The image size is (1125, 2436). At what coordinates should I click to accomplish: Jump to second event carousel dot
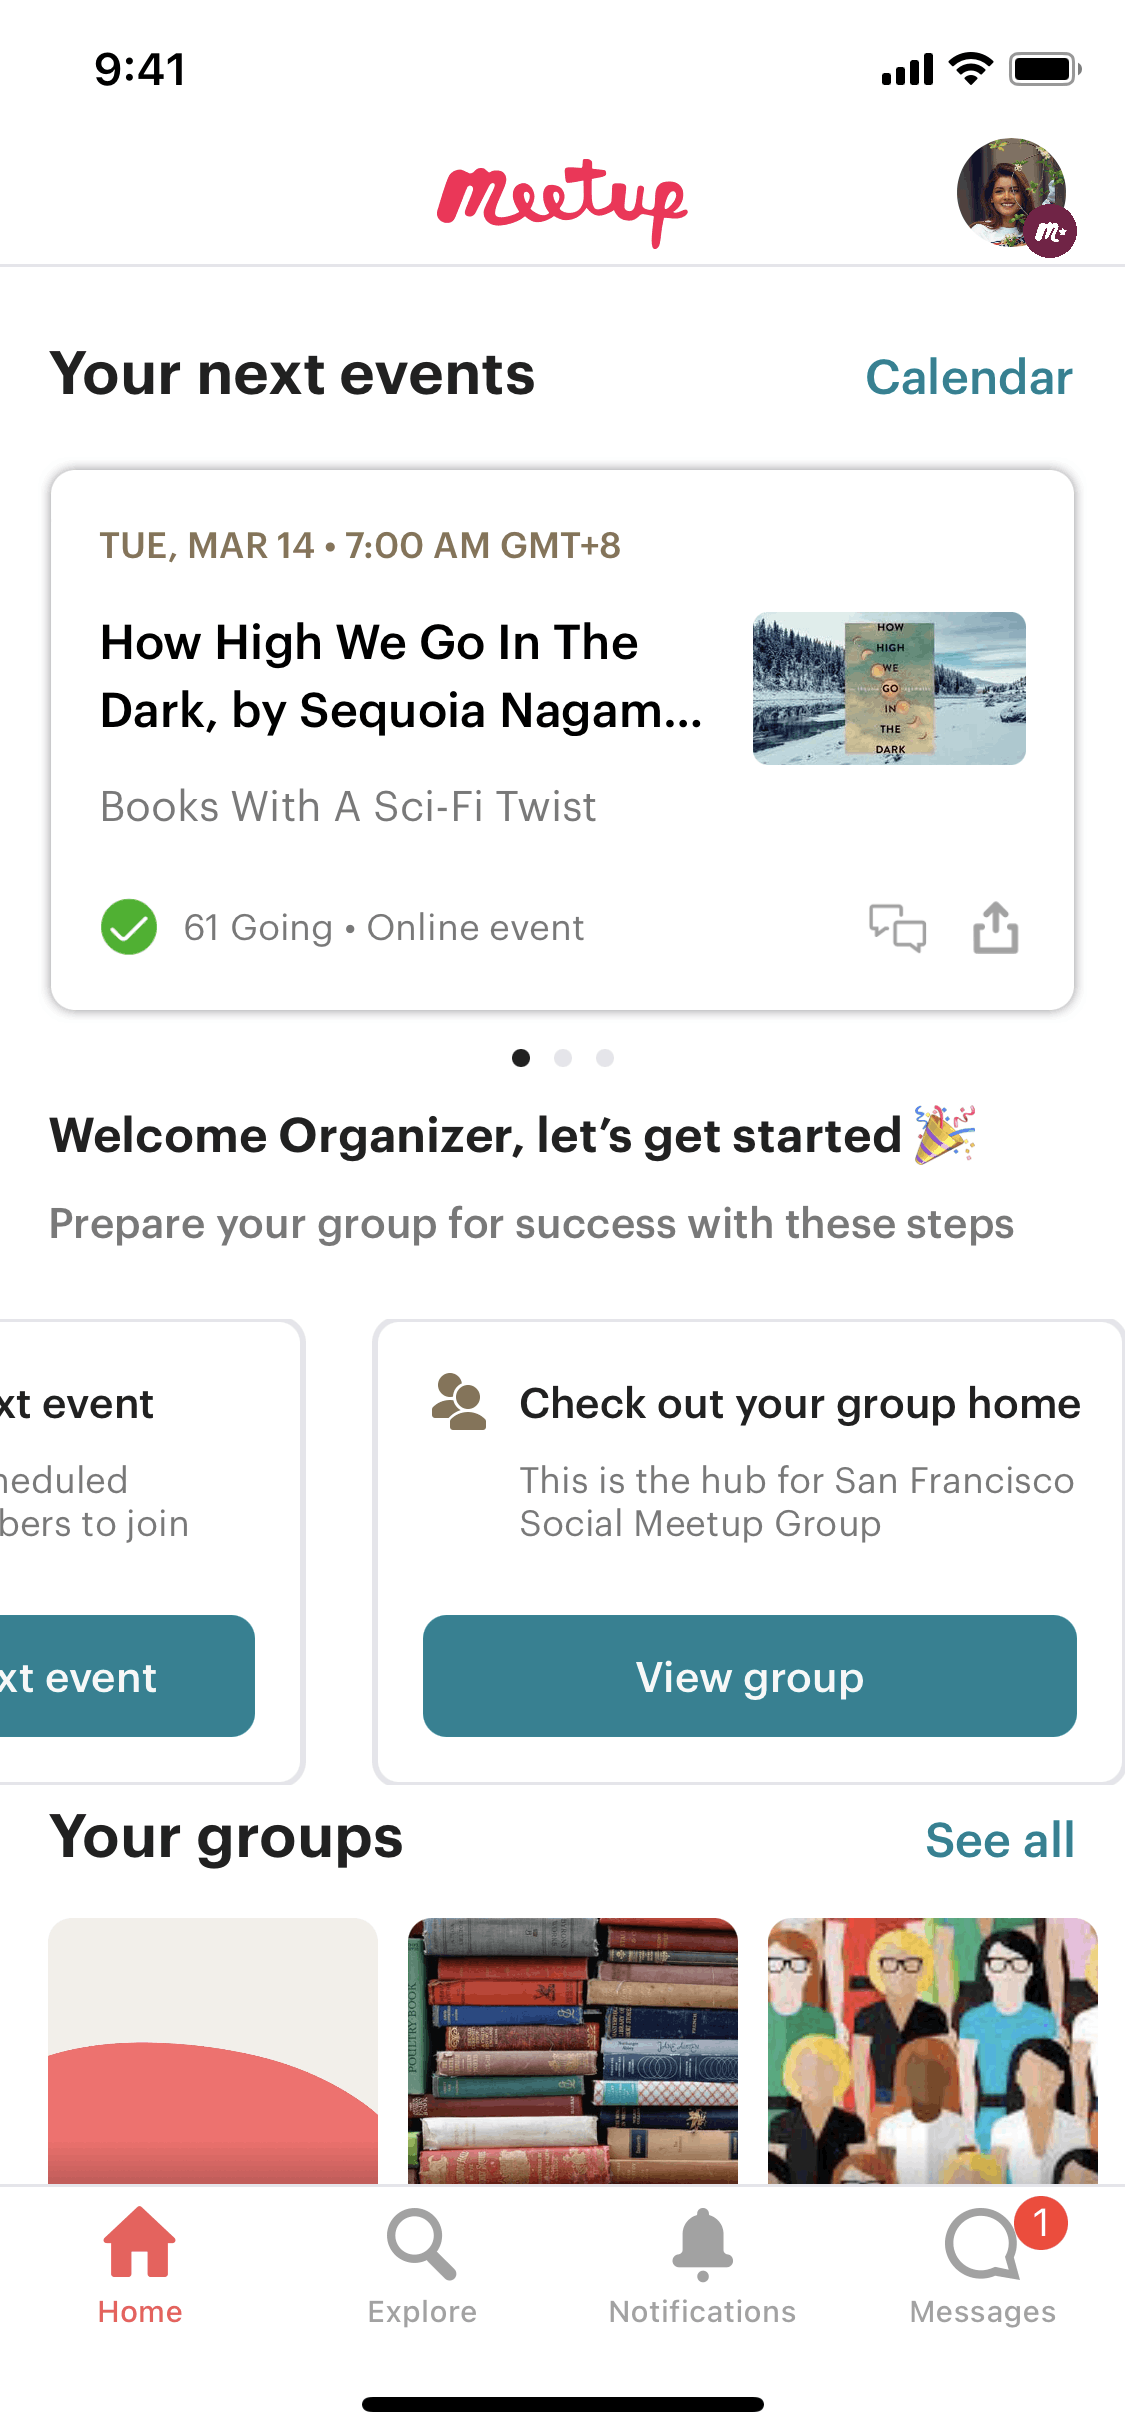tap(563, 1058)
